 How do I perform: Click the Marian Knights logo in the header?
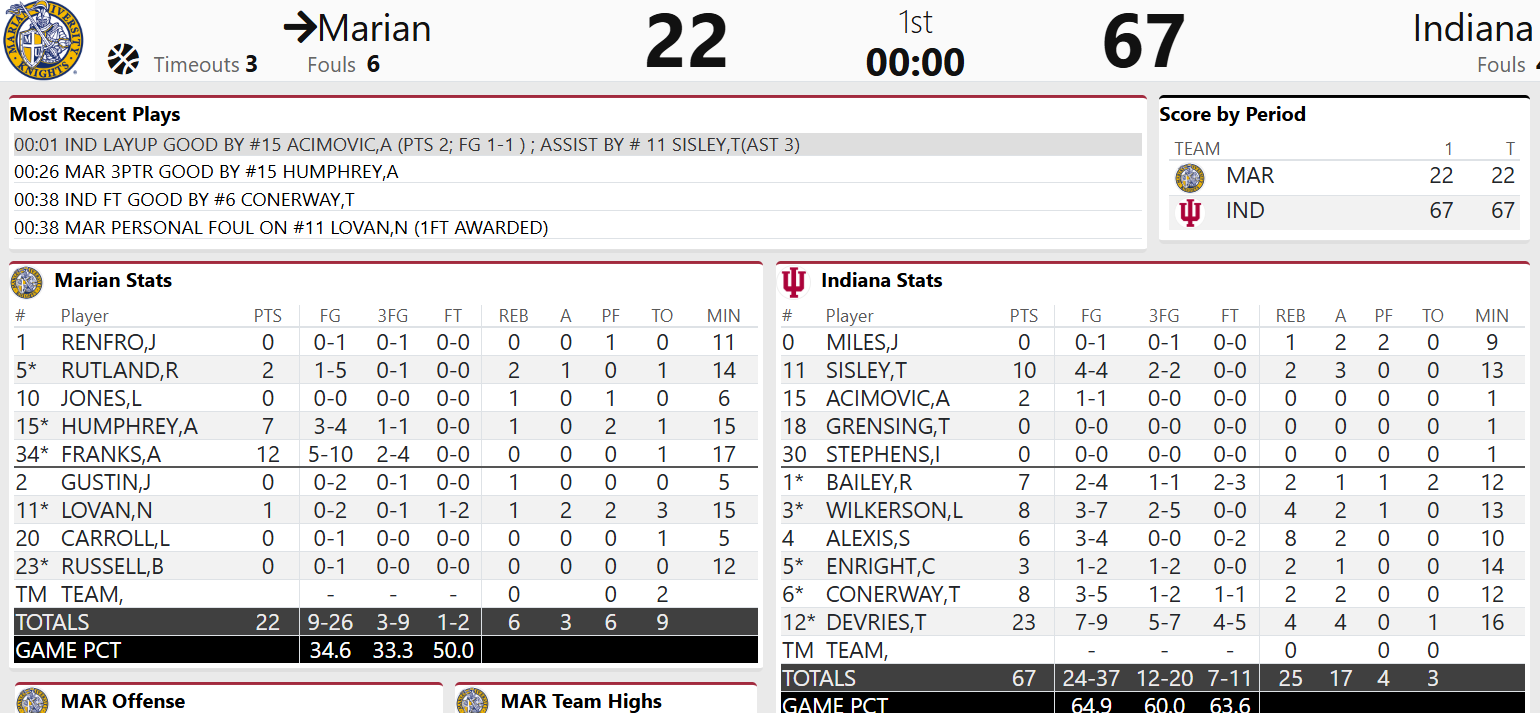[43, 40]
